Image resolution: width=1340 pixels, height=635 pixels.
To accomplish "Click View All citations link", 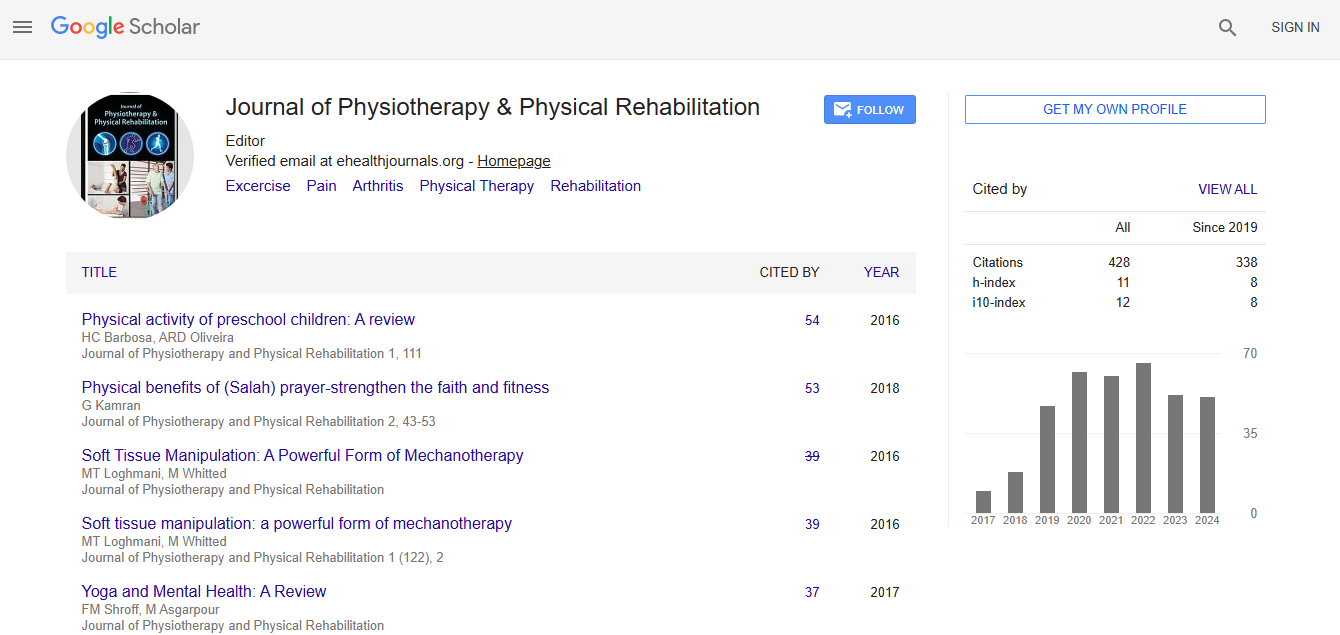I will tap(1227, 189).
